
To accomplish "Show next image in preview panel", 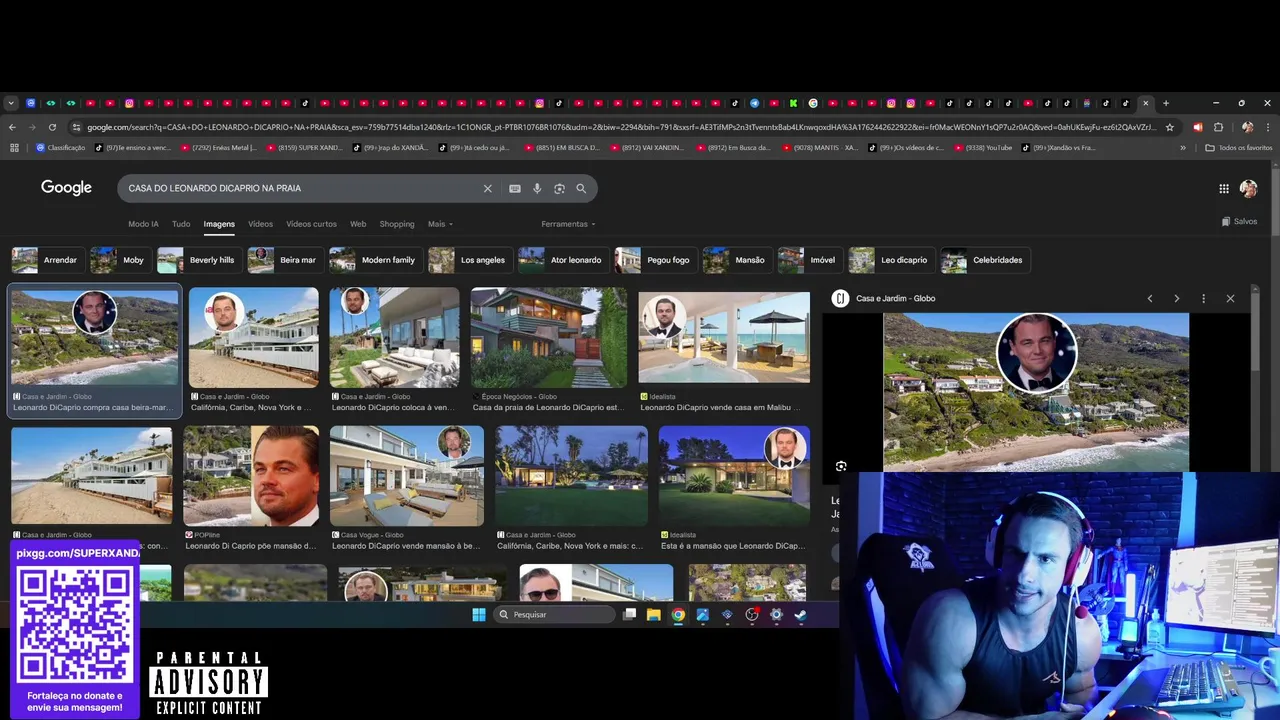I will [1177, 298].
